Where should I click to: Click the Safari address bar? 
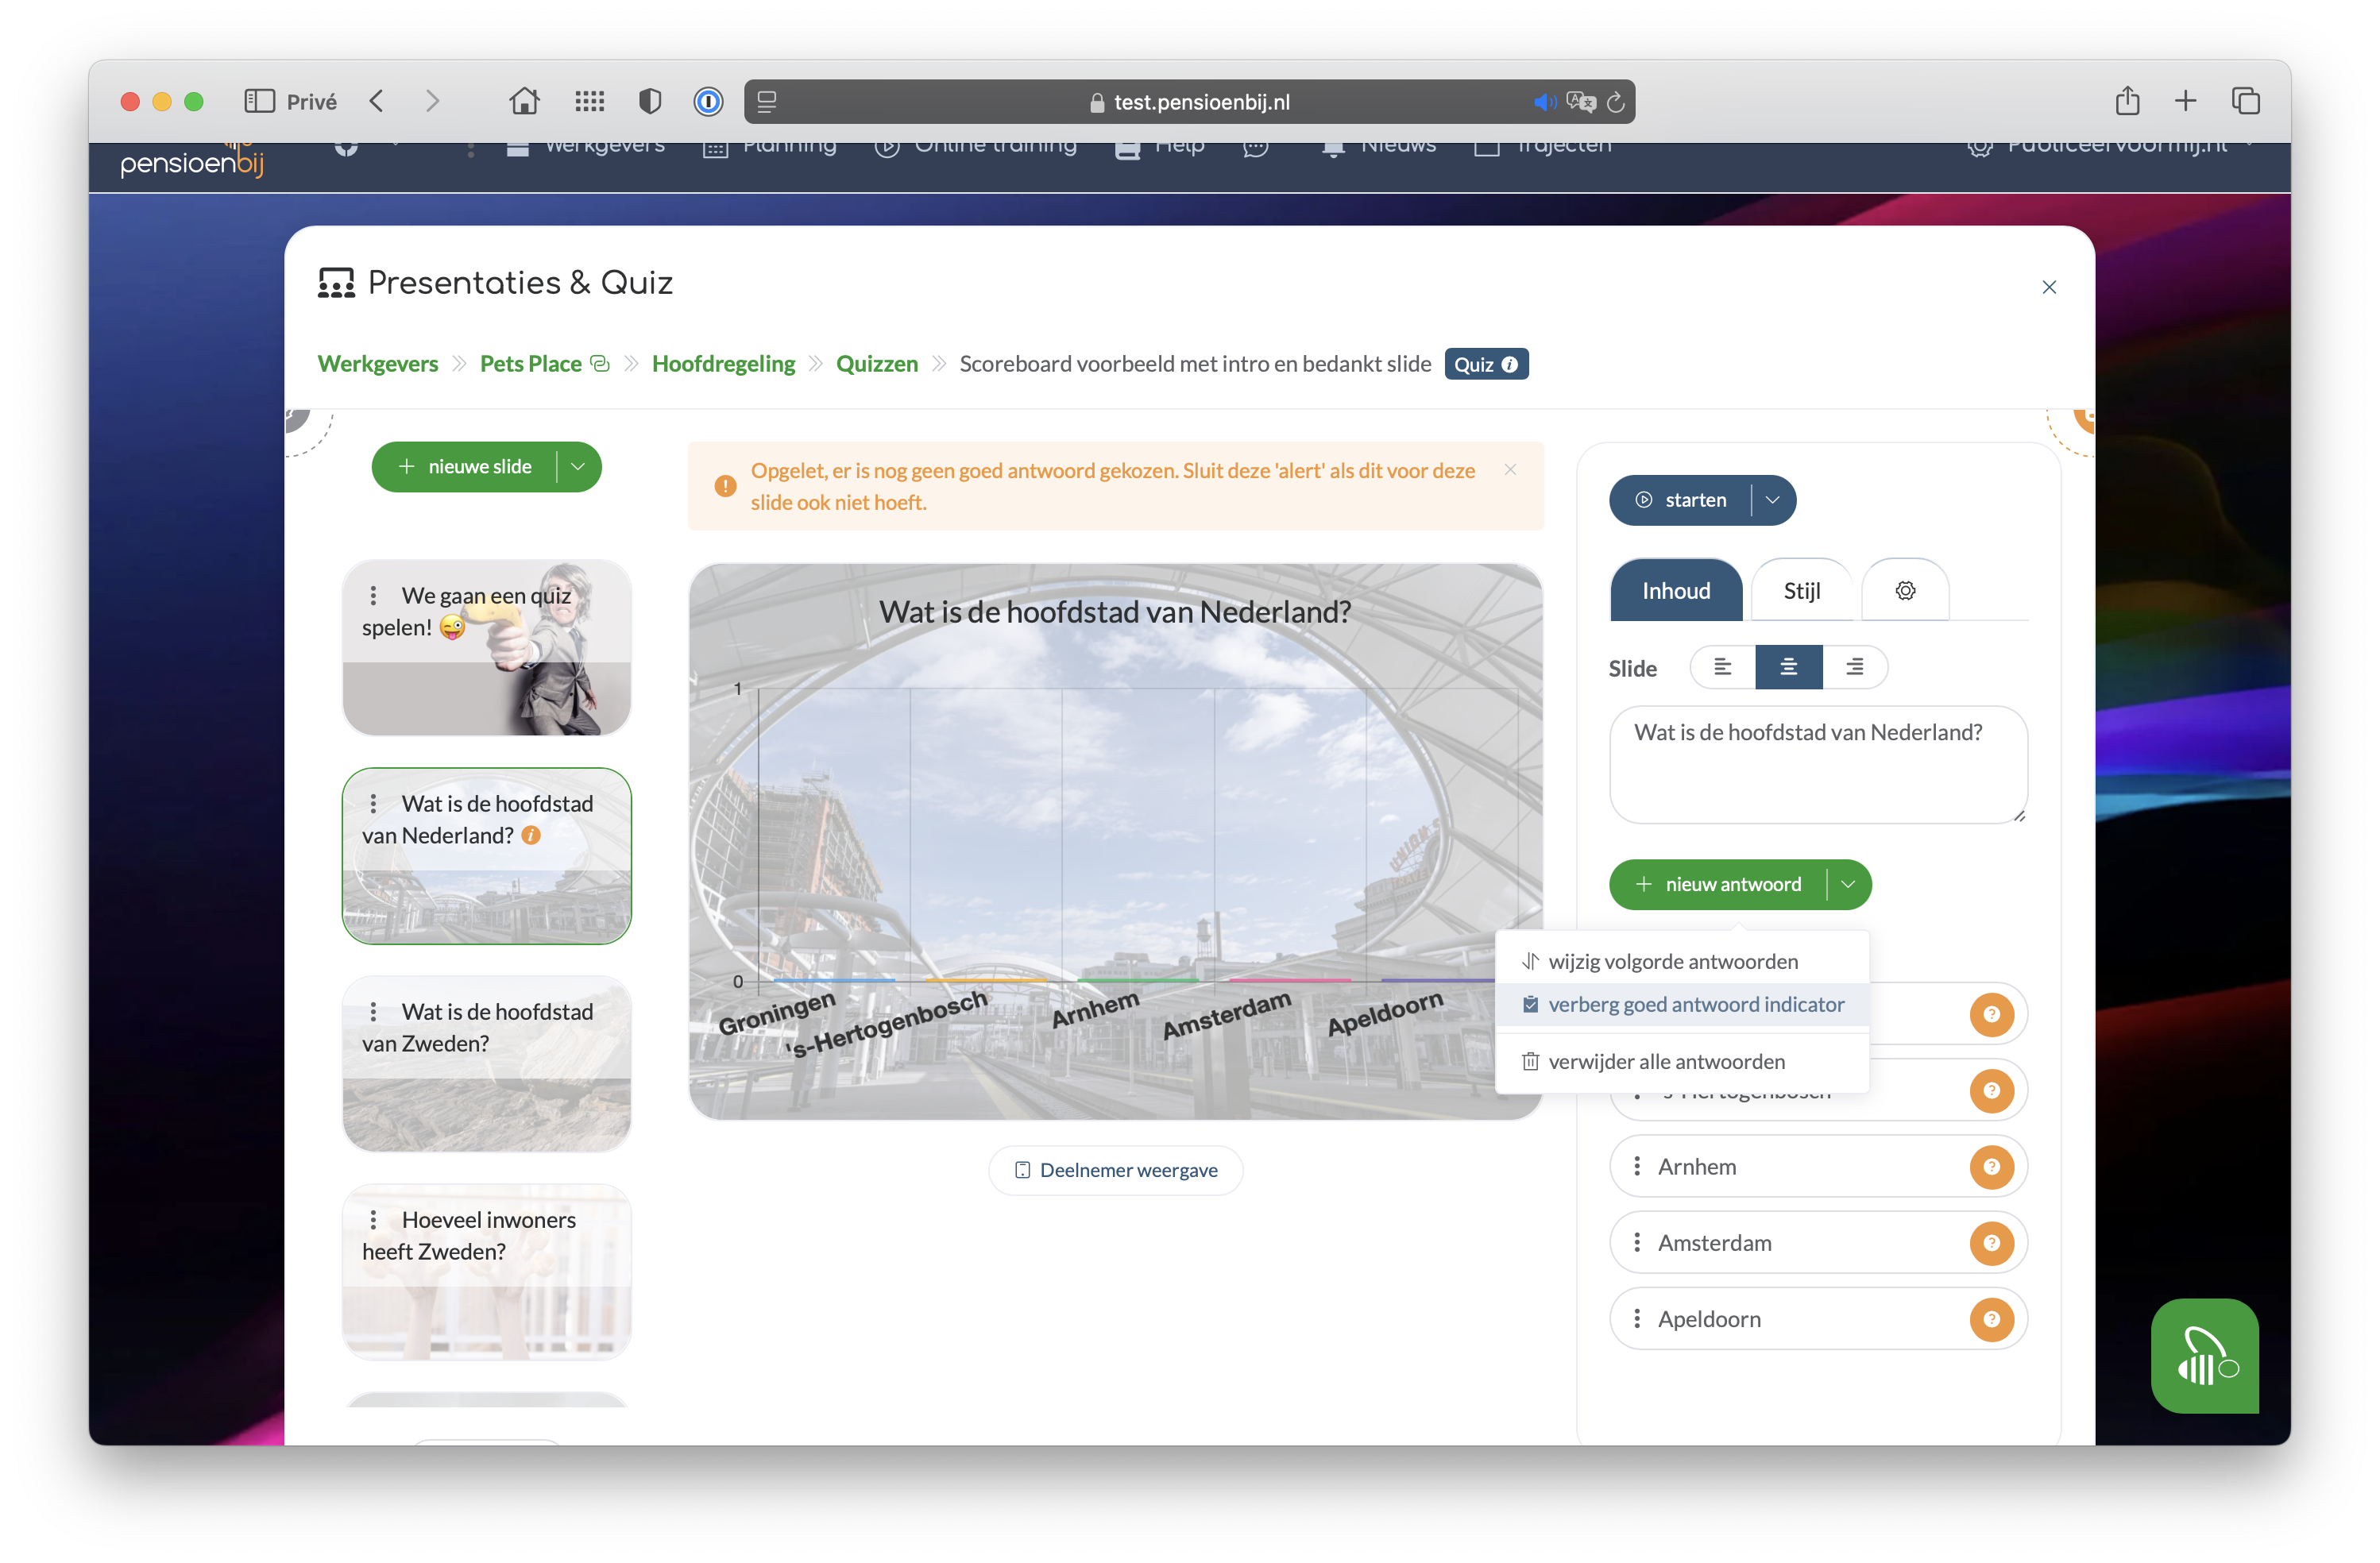pyautogui.click(x=1189, y=102)
